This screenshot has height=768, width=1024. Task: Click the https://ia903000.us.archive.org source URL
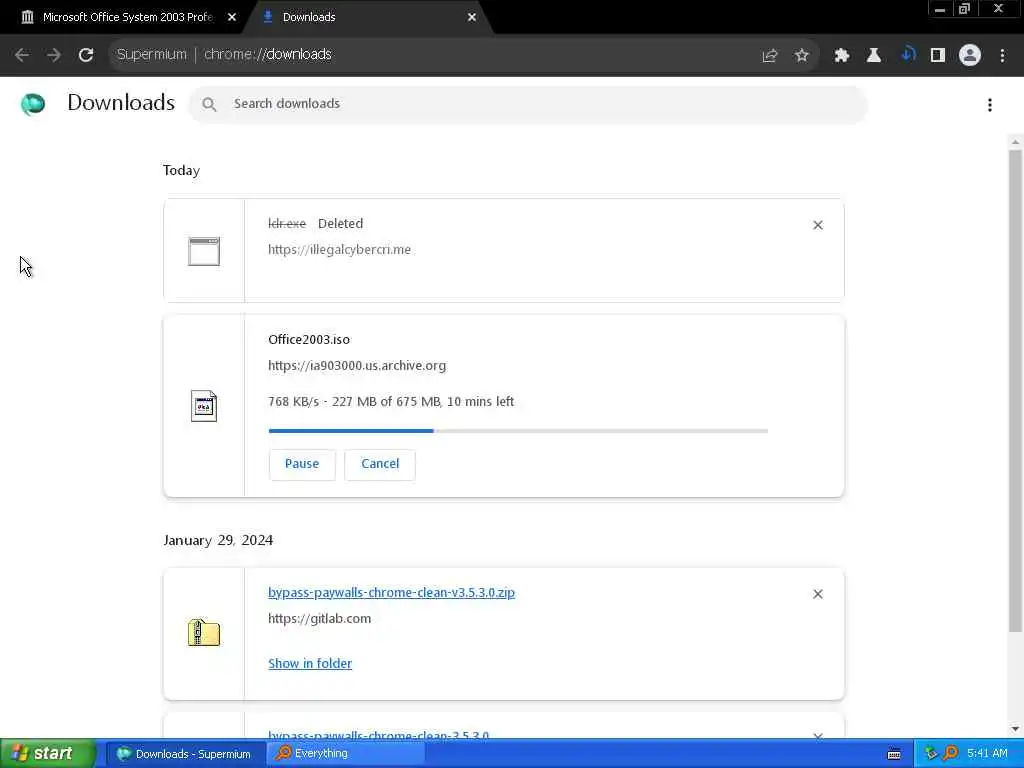click(x=357, y=366)
